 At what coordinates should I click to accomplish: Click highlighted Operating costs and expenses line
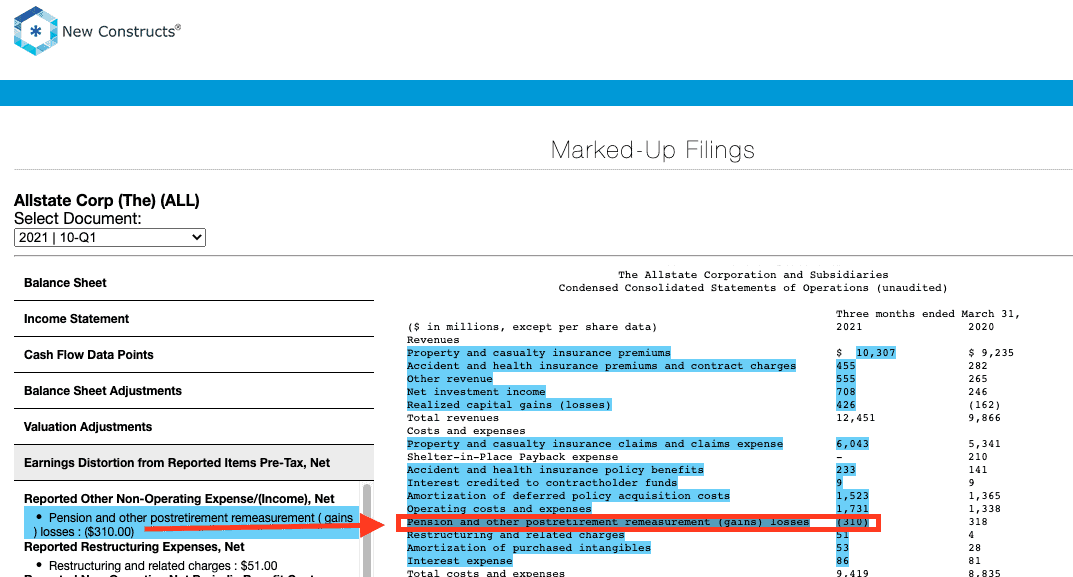point(499,509)
